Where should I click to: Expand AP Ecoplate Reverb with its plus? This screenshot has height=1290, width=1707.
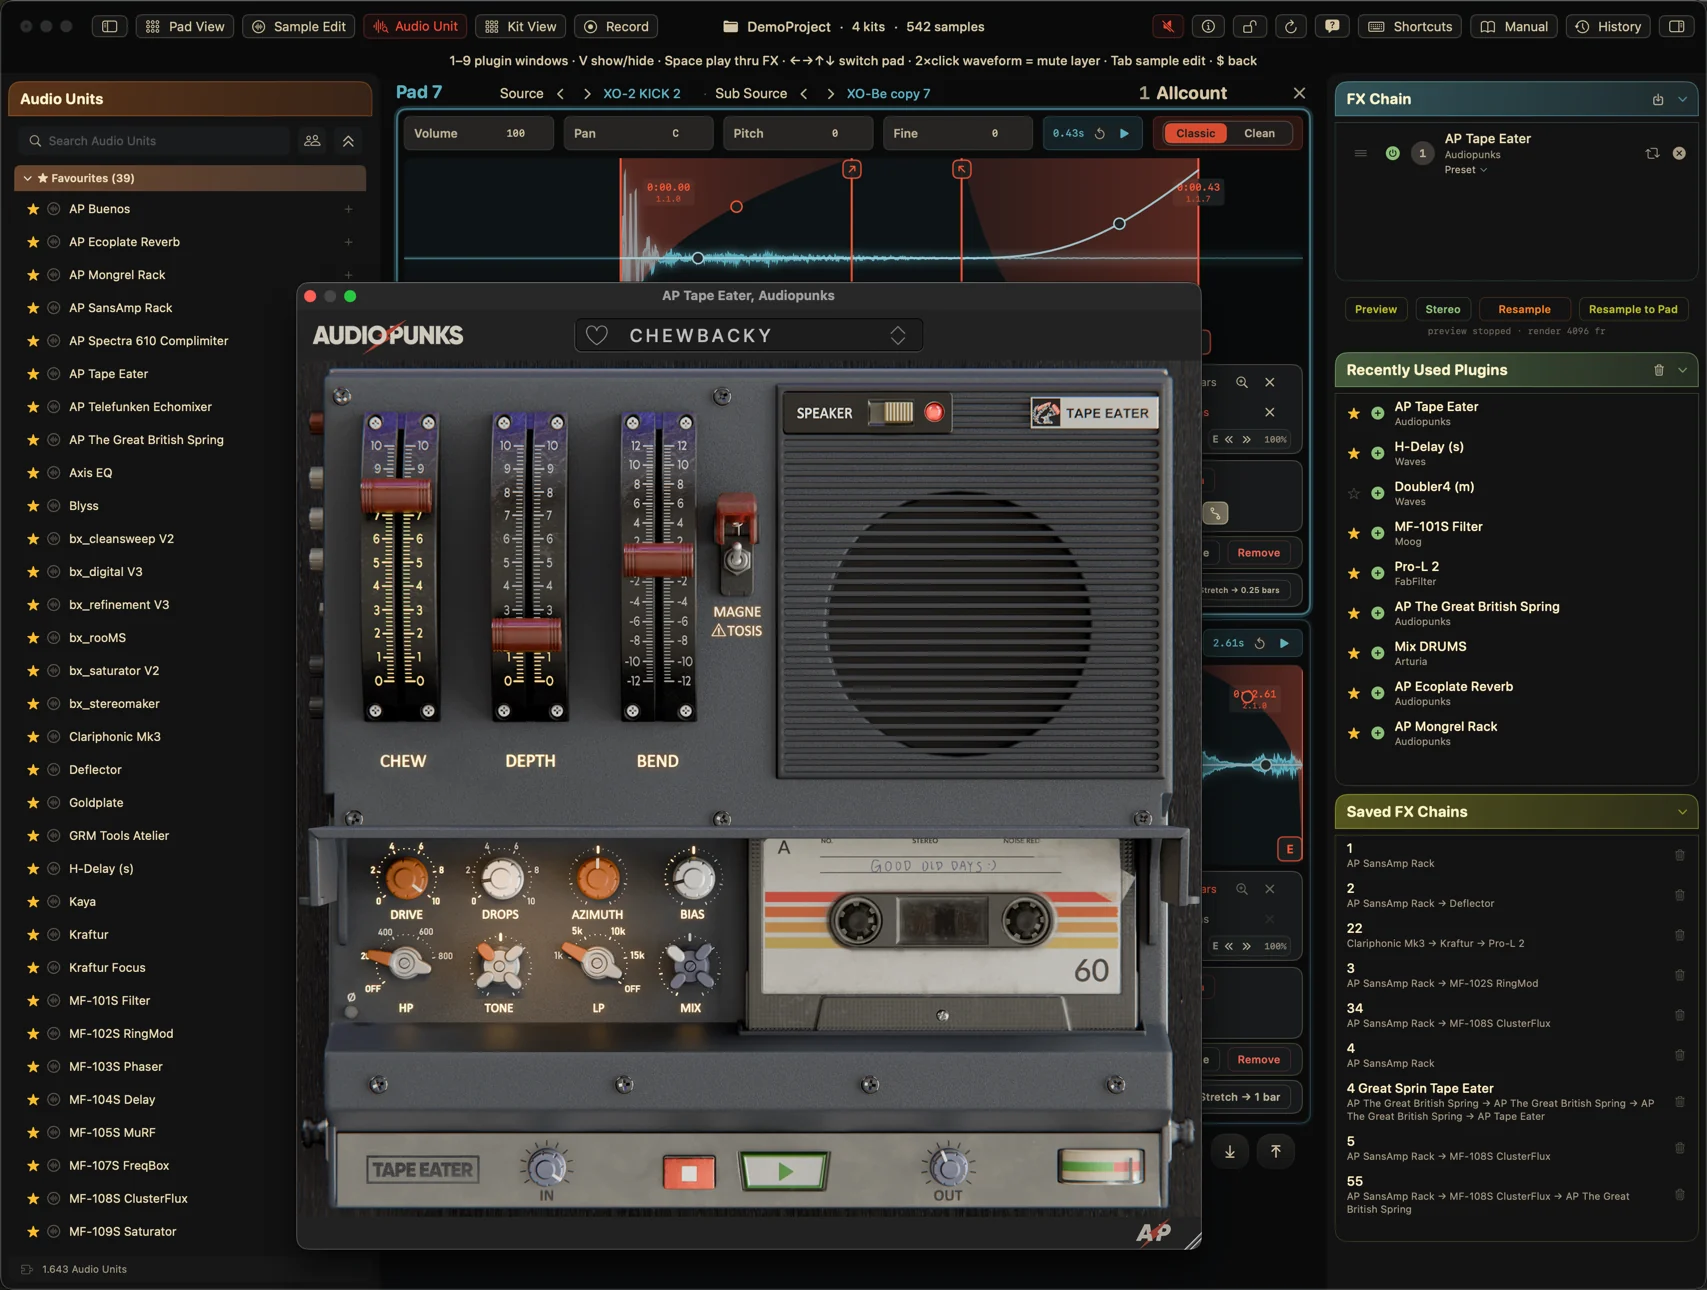(348, 242)
